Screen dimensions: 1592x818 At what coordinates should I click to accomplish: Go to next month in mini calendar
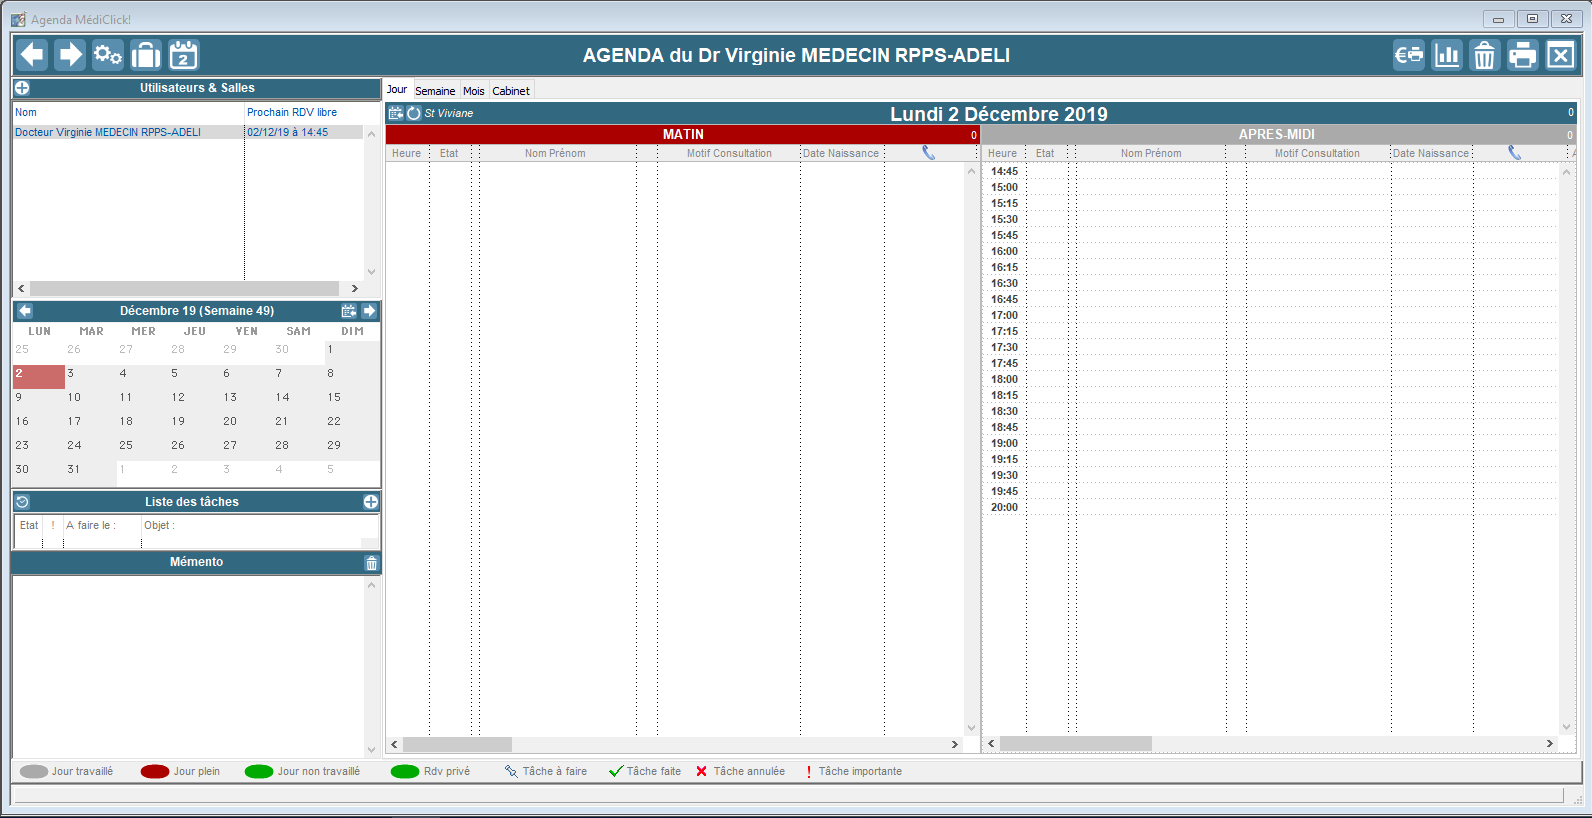pos(369,311)
